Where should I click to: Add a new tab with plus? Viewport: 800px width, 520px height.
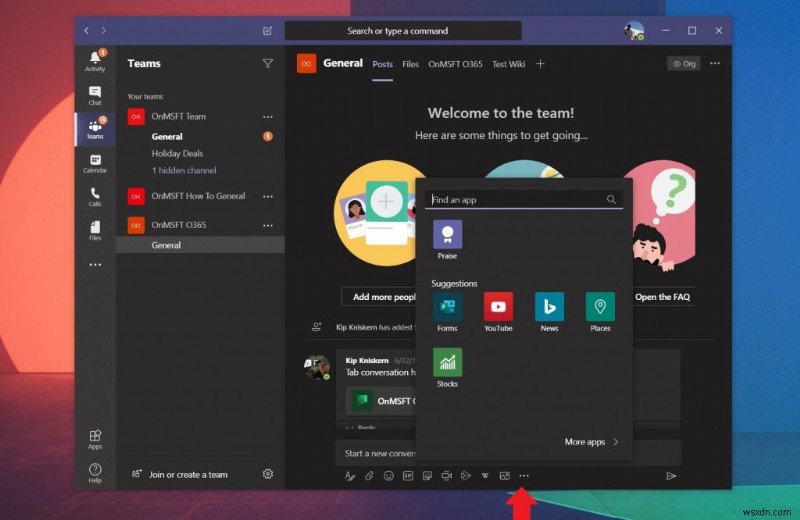(540, 63)
